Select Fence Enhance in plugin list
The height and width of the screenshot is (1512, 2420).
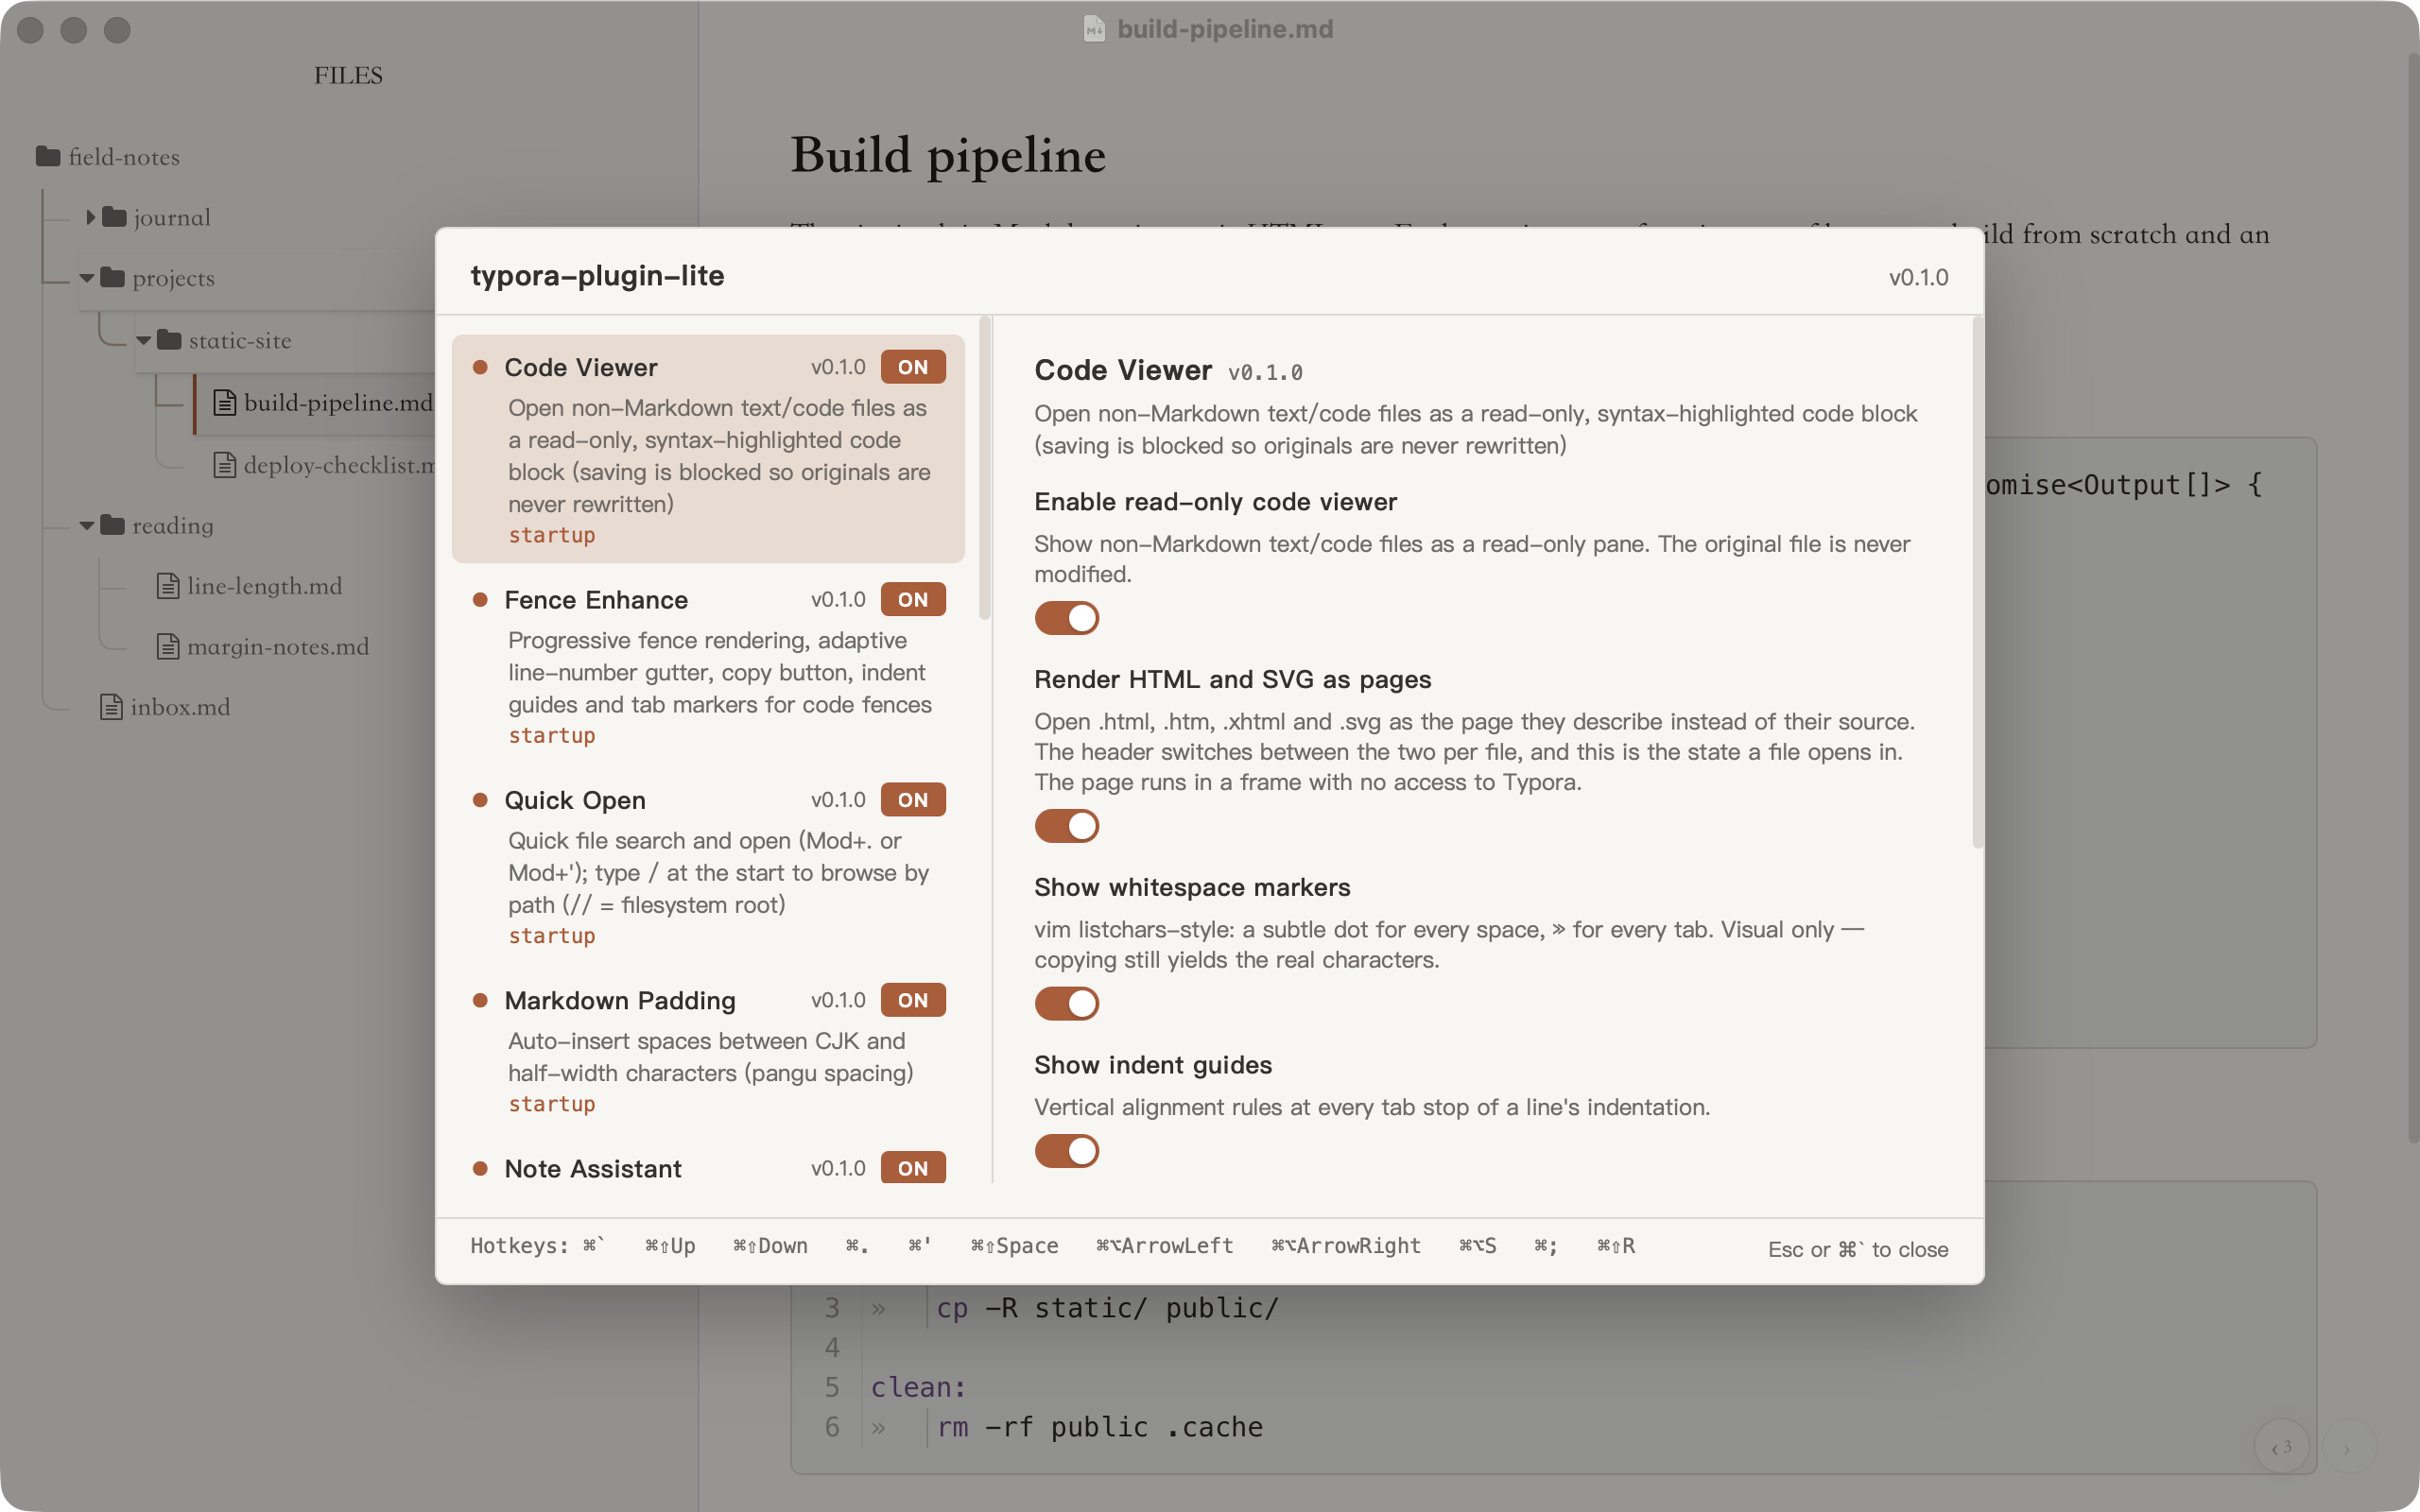708,666
